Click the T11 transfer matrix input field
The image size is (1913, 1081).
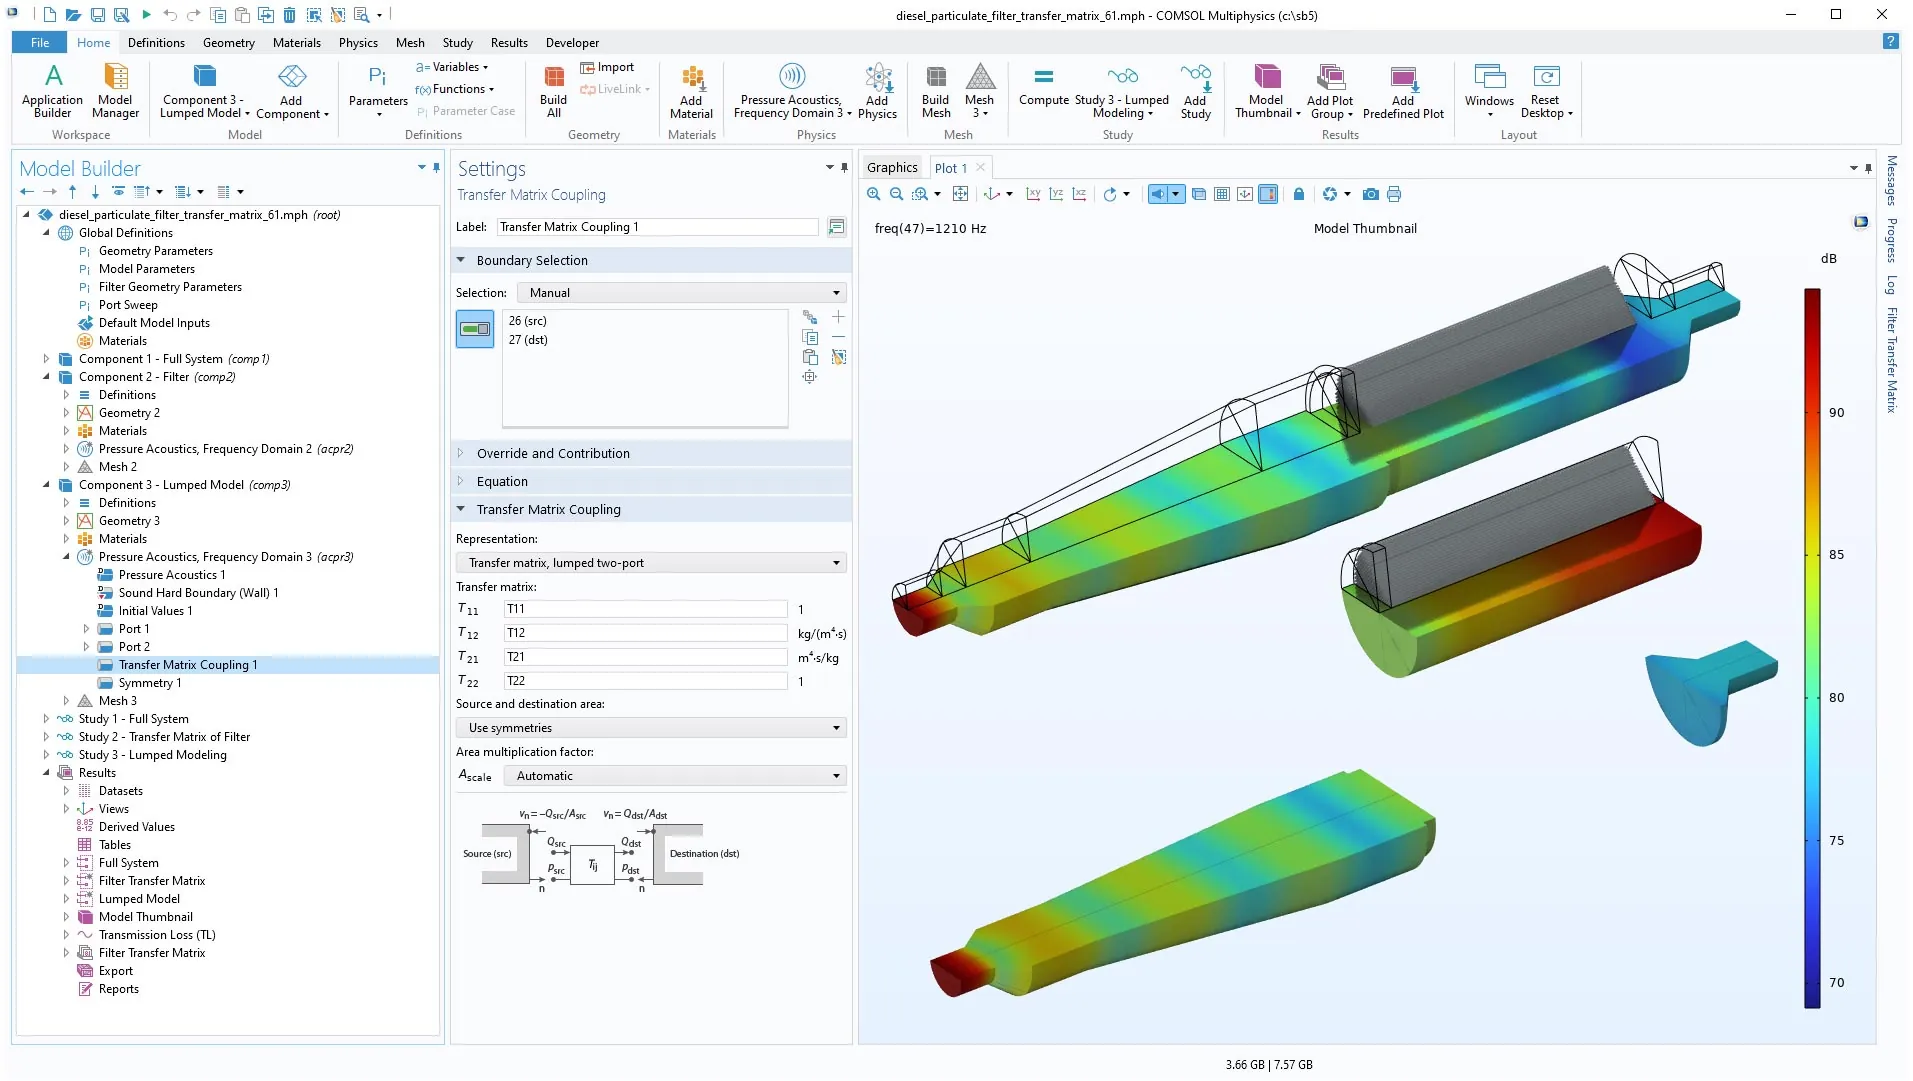click(645, 609)
